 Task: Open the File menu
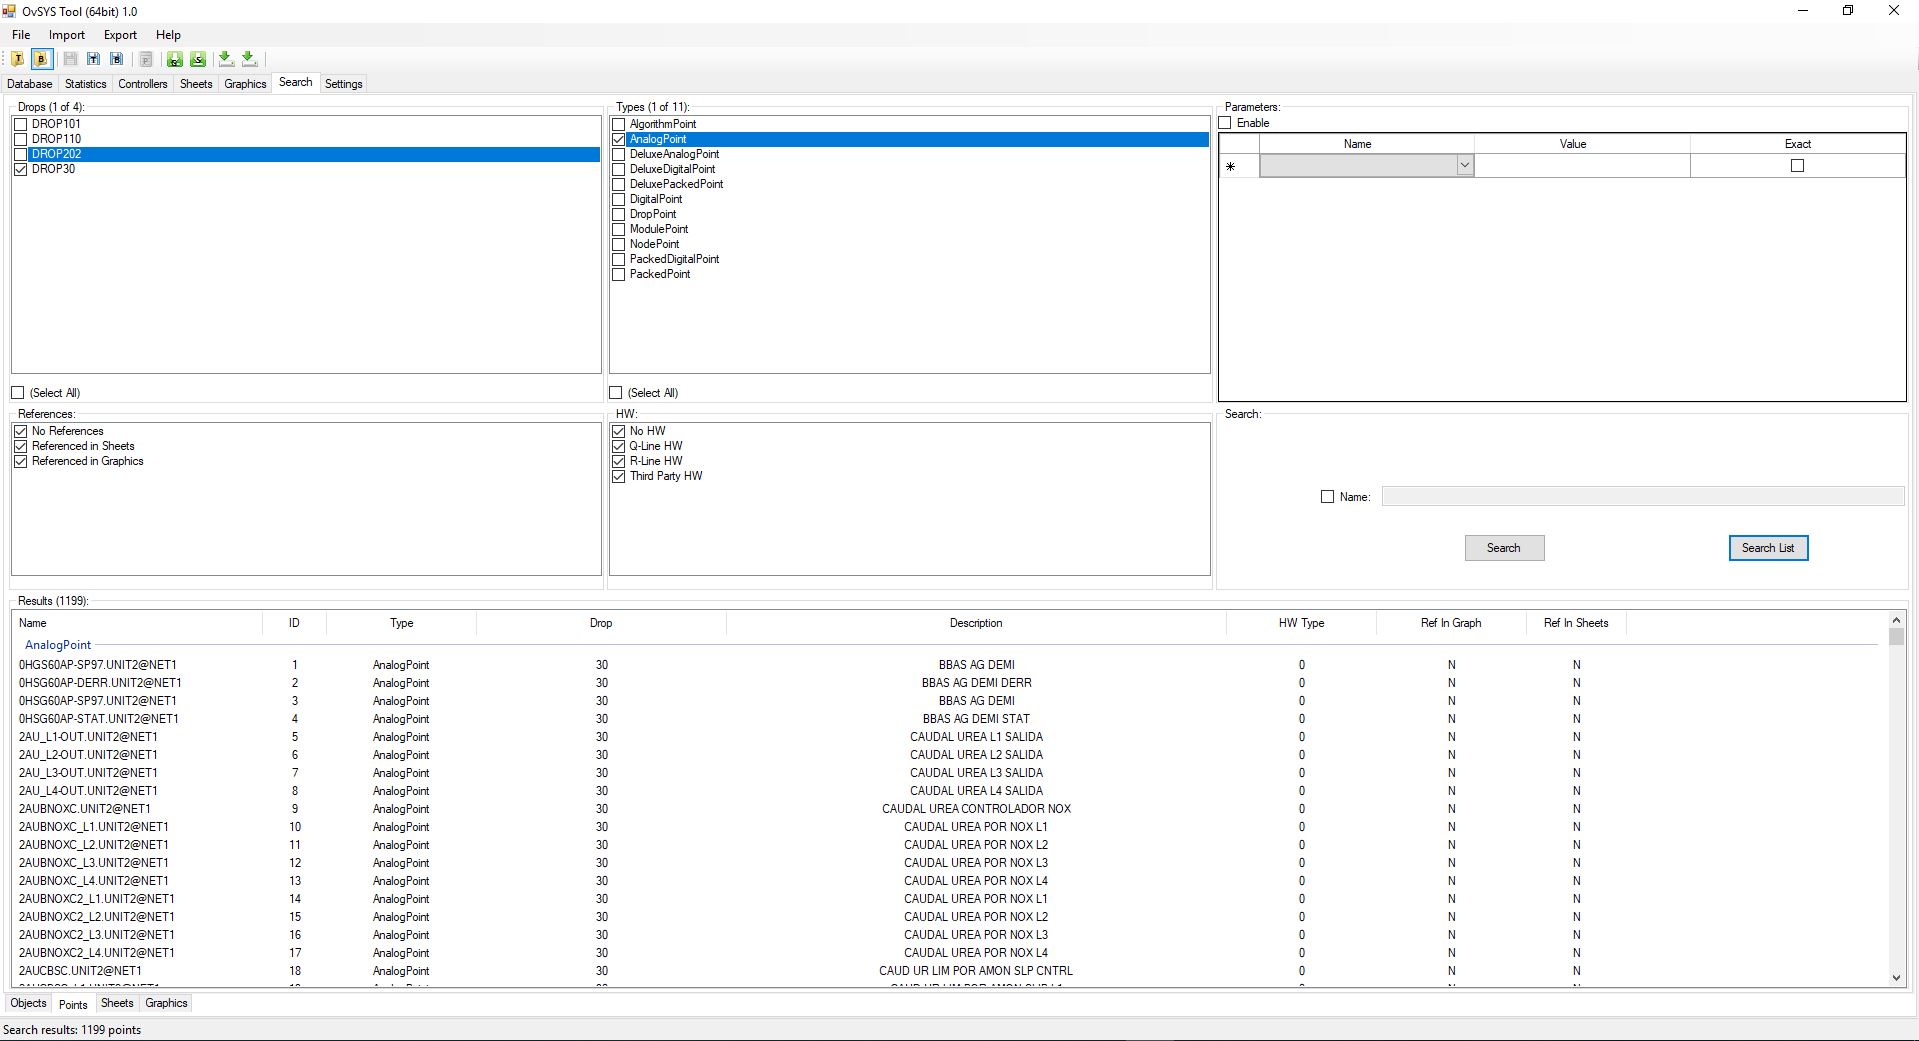pyautogui.click(x=21, y=35)
